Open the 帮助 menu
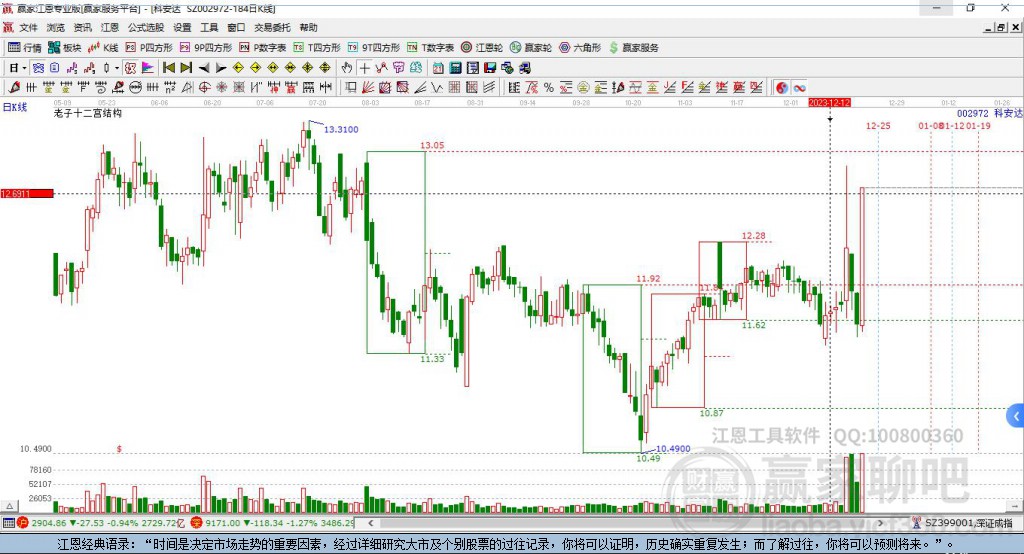Screen dimensions: 1024x554 [x=308, y=27]
